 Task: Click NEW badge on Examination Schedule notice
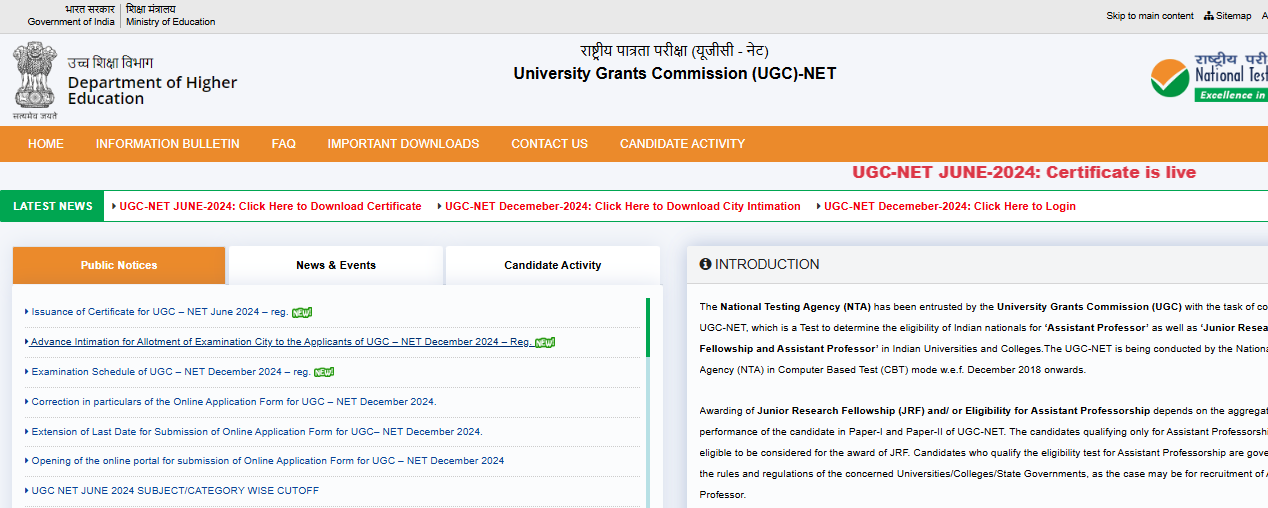click(324, 372)
